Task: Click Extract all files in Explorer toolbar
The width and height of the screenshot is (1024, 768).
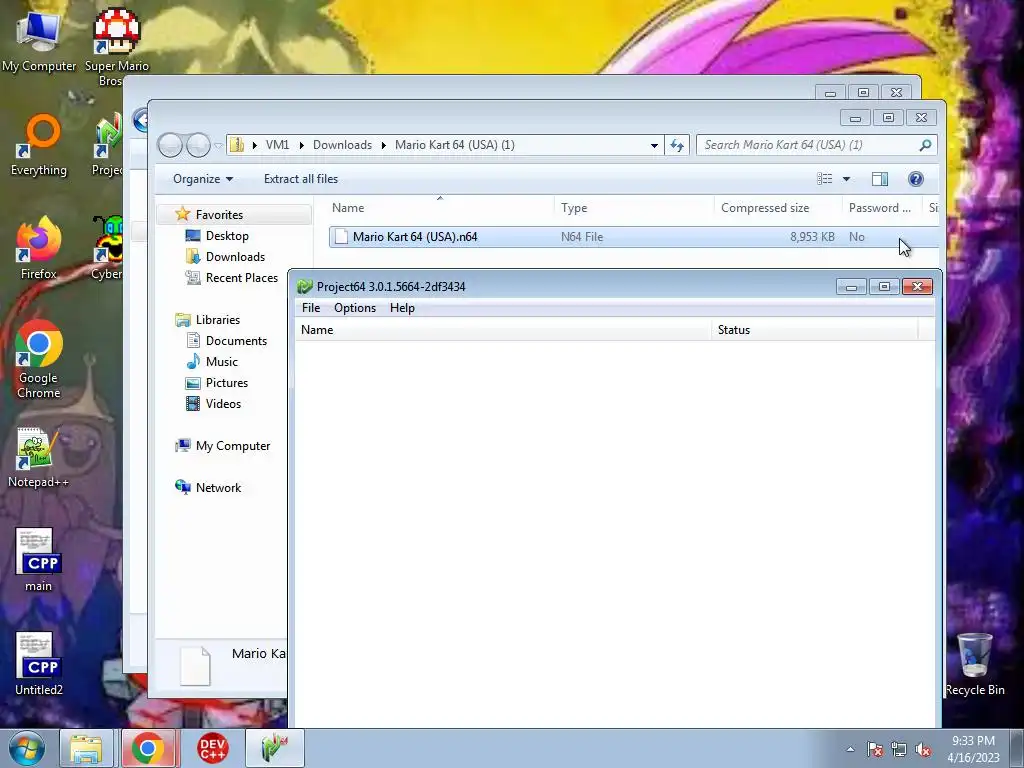Action: pos(301,178)
